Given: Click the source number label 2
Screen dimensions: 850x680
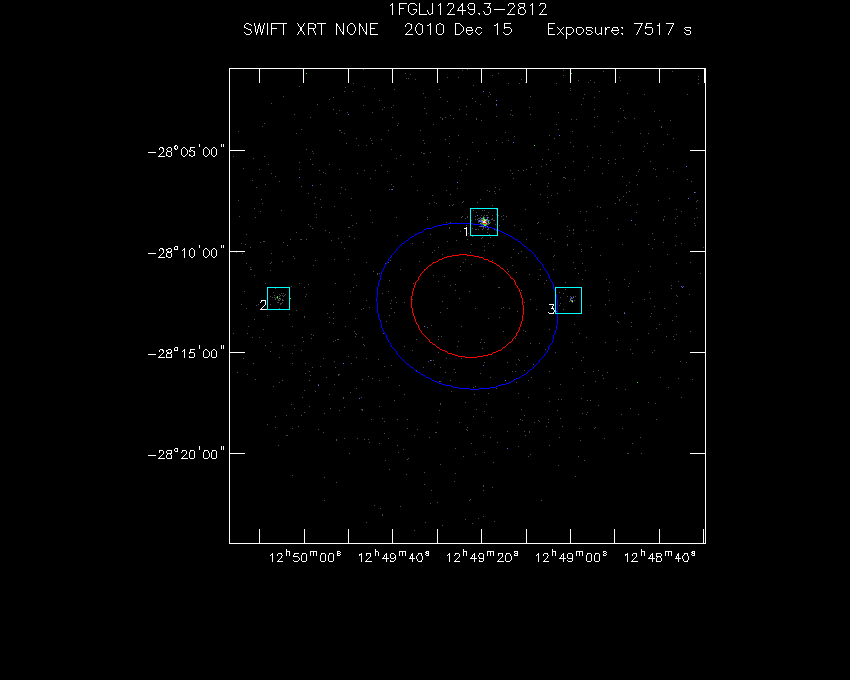Looking at the screenshot, I should click(263, 305).
